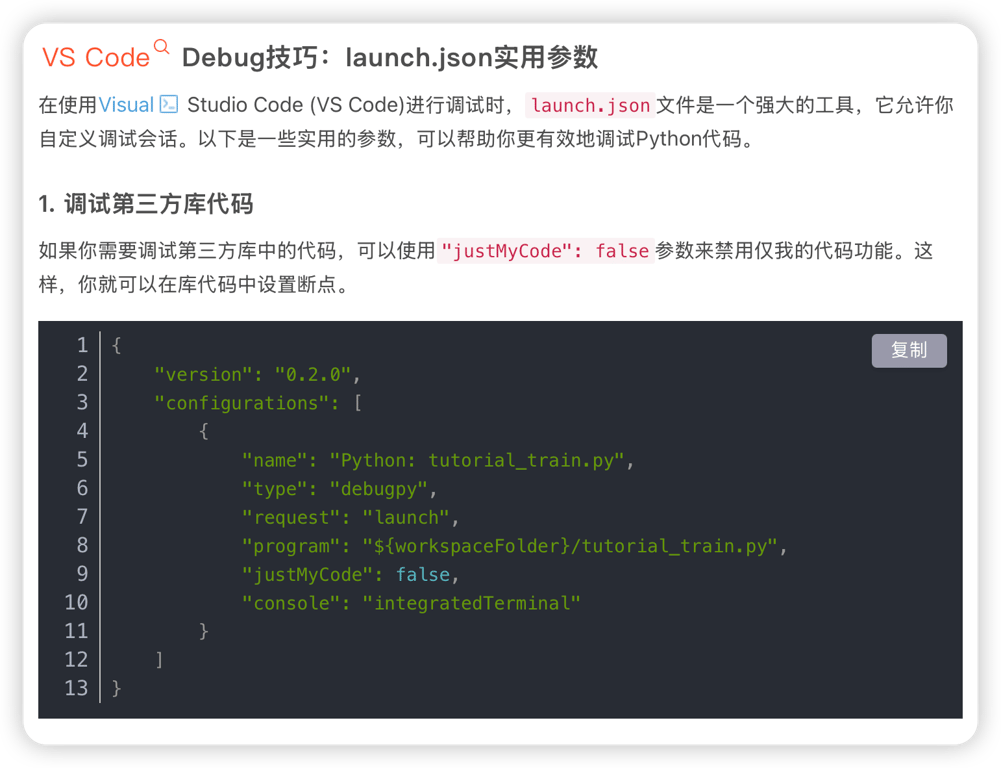Click the "type": "debugpy" line
The image size is (1001, 768).
point(339,489)
